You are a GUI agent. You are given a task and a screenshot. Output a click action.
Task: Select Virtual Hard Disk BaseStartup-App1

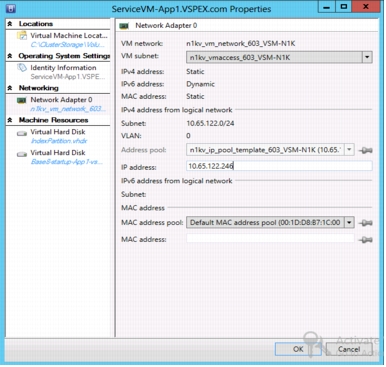[58, 157]
